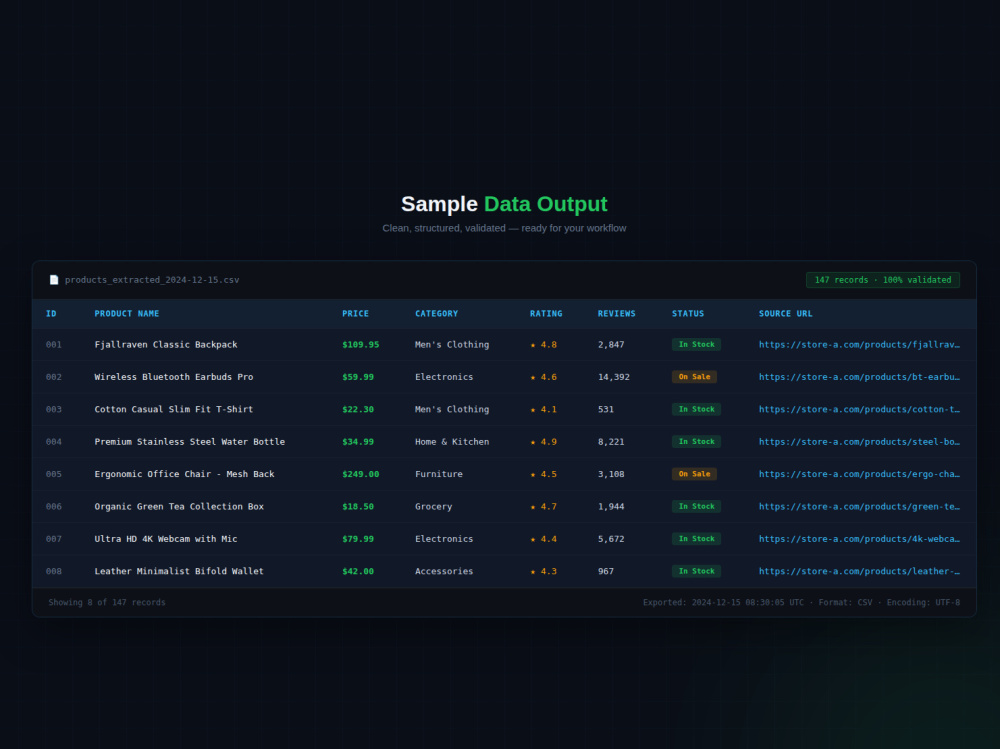Select Organic Green Tea Collection Box name
This screenshot has width=1000, height=749.
(179, 507)
